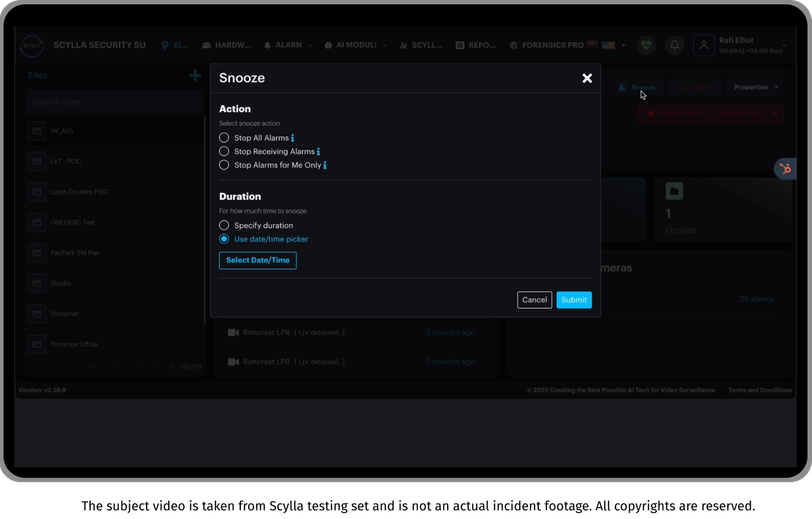
Task: Focus the Search sites input field
Action: (114, 102)
